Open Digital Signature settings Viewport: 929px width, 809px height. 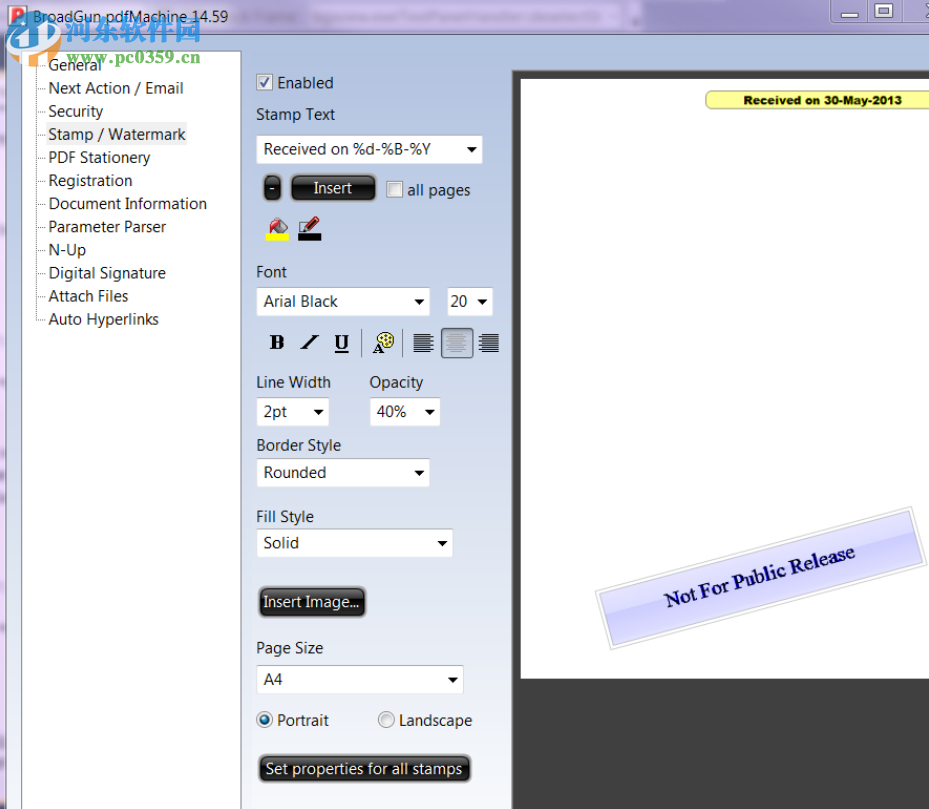[107, 273]
